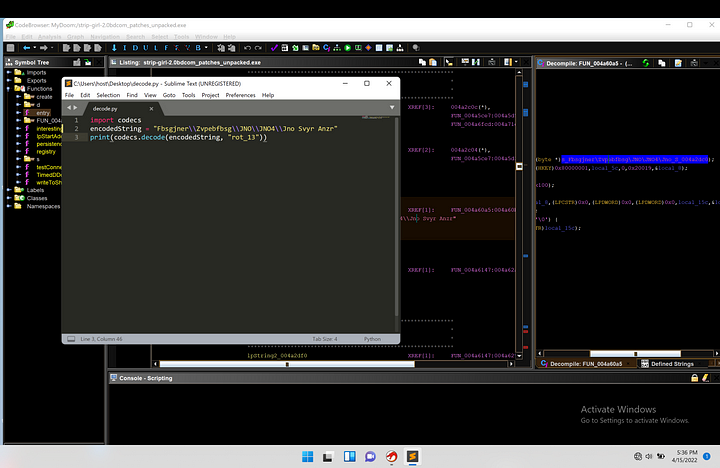Expand the Classes folder in Symbol Tree
The image size is (720, 468).
click(x=9, y=198)
